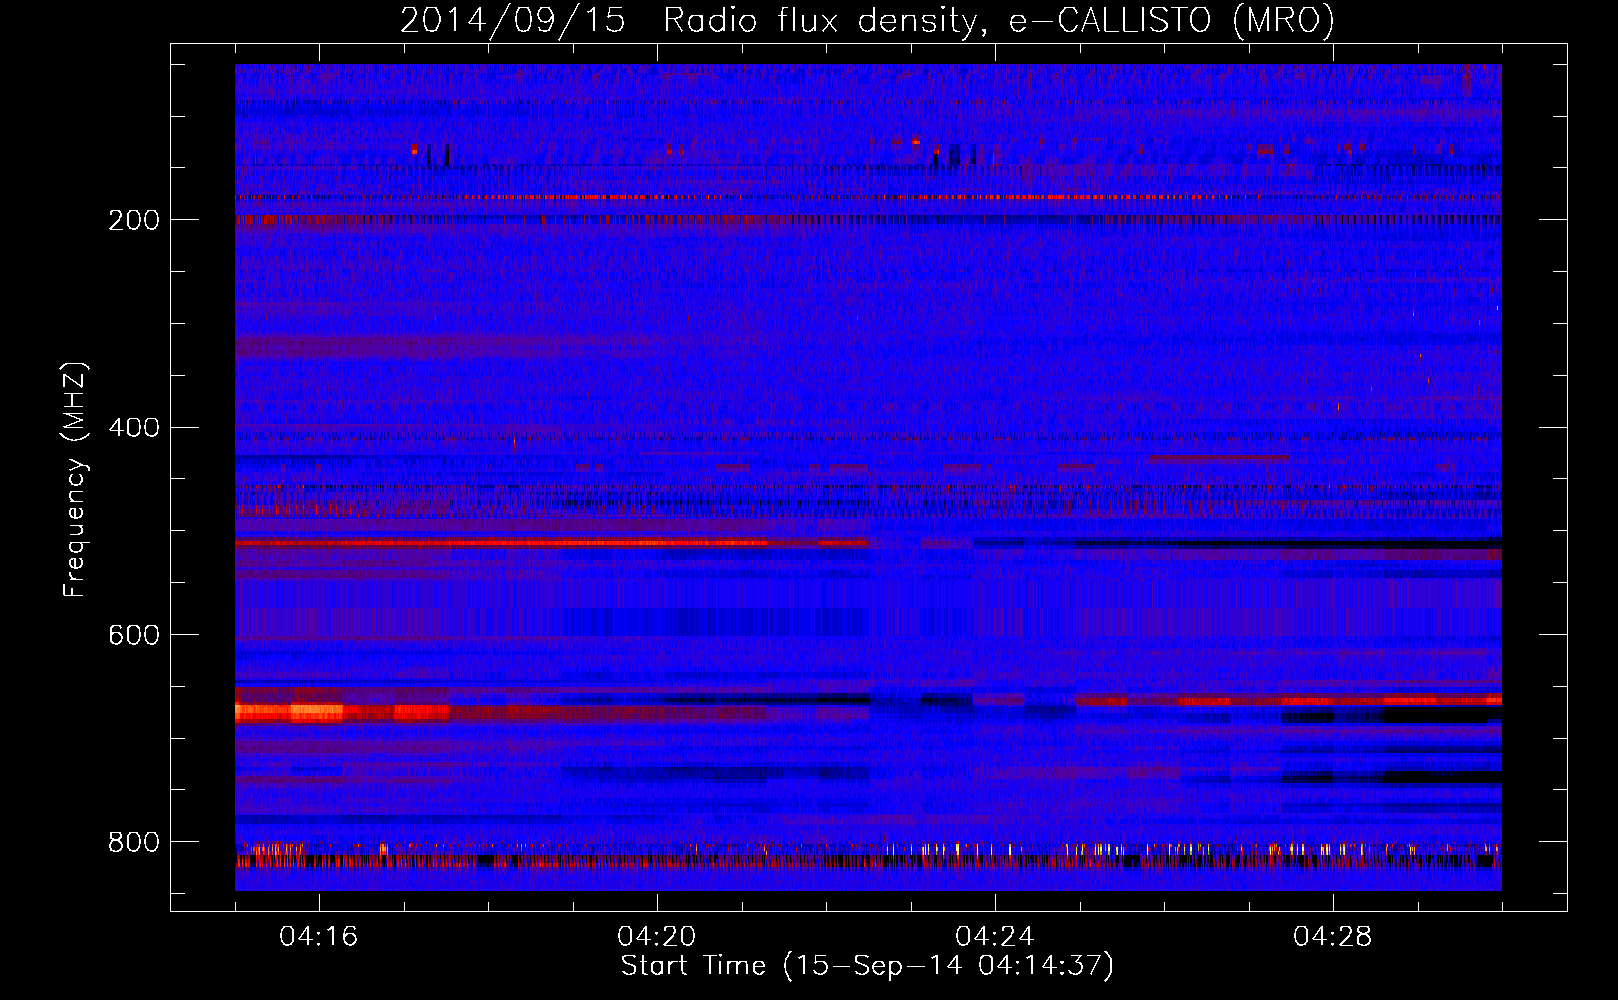Click the 'Start Time (15-Sep-14 04:14:37)' label
This screenshot has height=1000, width=1618.
click(867, 966)
